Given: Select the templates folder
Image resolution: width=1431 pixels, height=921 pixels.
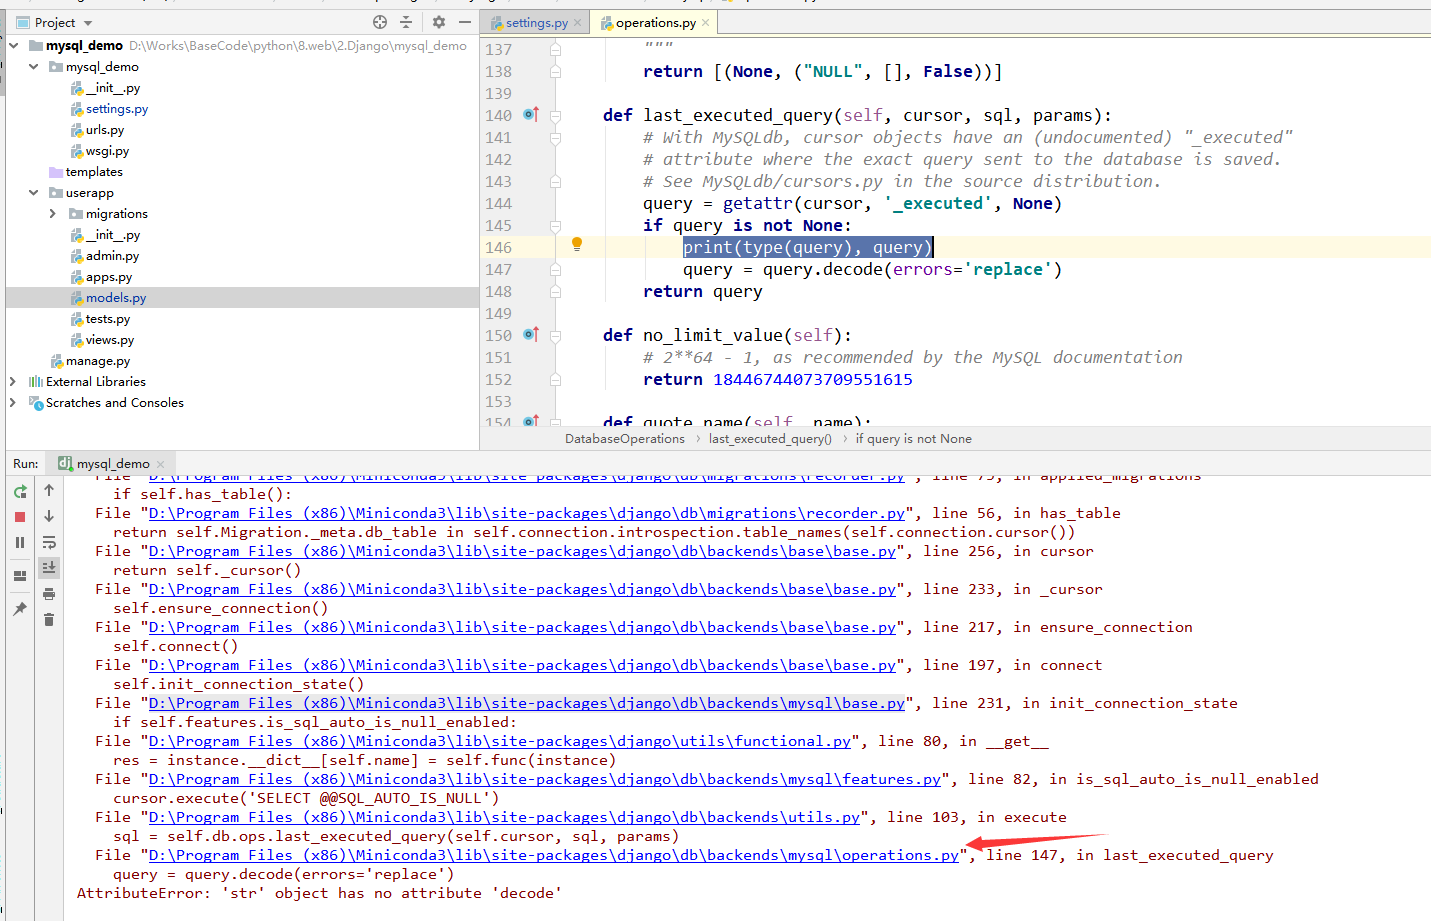Looking at the screenshot, I should 93,172.
